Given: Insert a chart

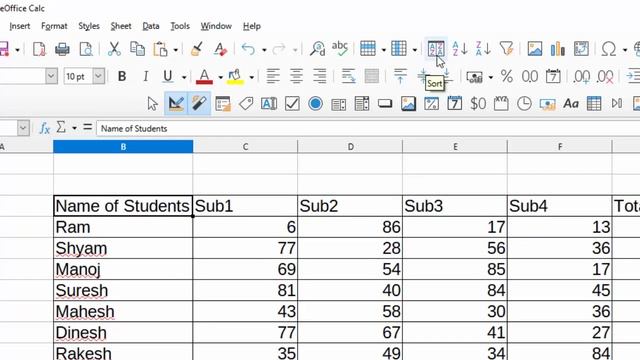Looking at the screenshot, I should (x=558, y=49).
